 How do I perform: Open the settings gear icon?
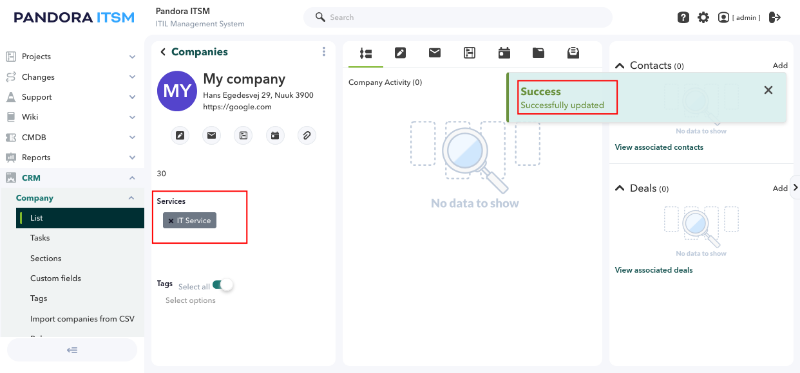tap(703, 17)
